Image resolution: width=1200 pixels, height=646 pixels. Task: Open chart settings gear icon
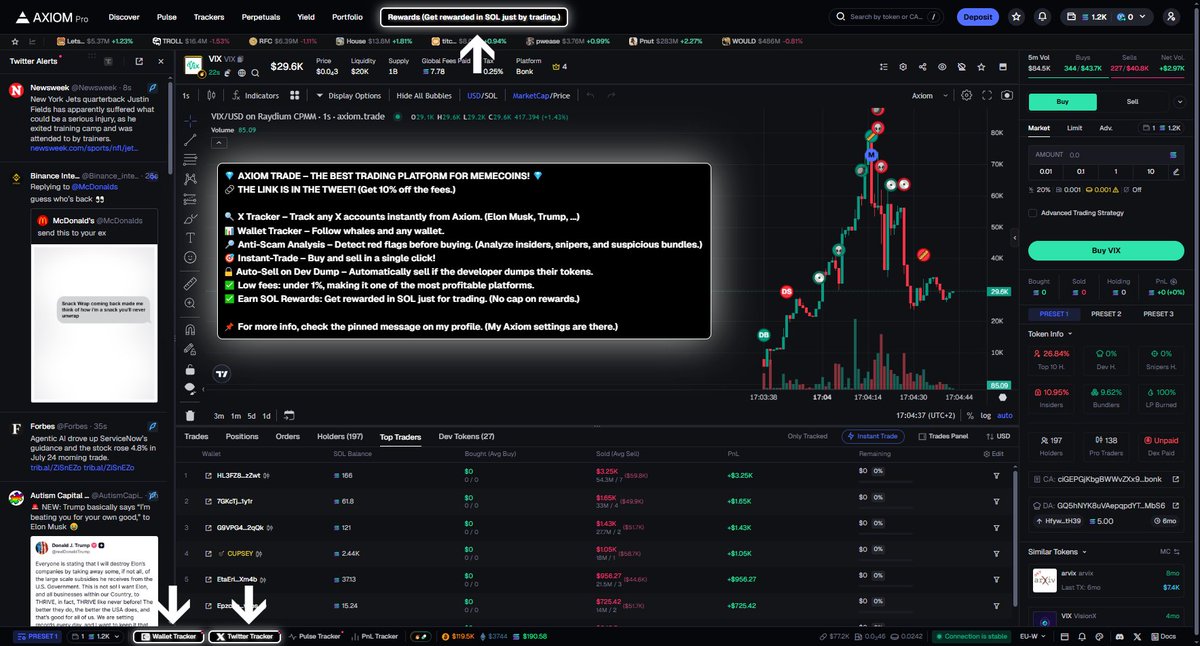pyautogui.click(x=966, y=96)
